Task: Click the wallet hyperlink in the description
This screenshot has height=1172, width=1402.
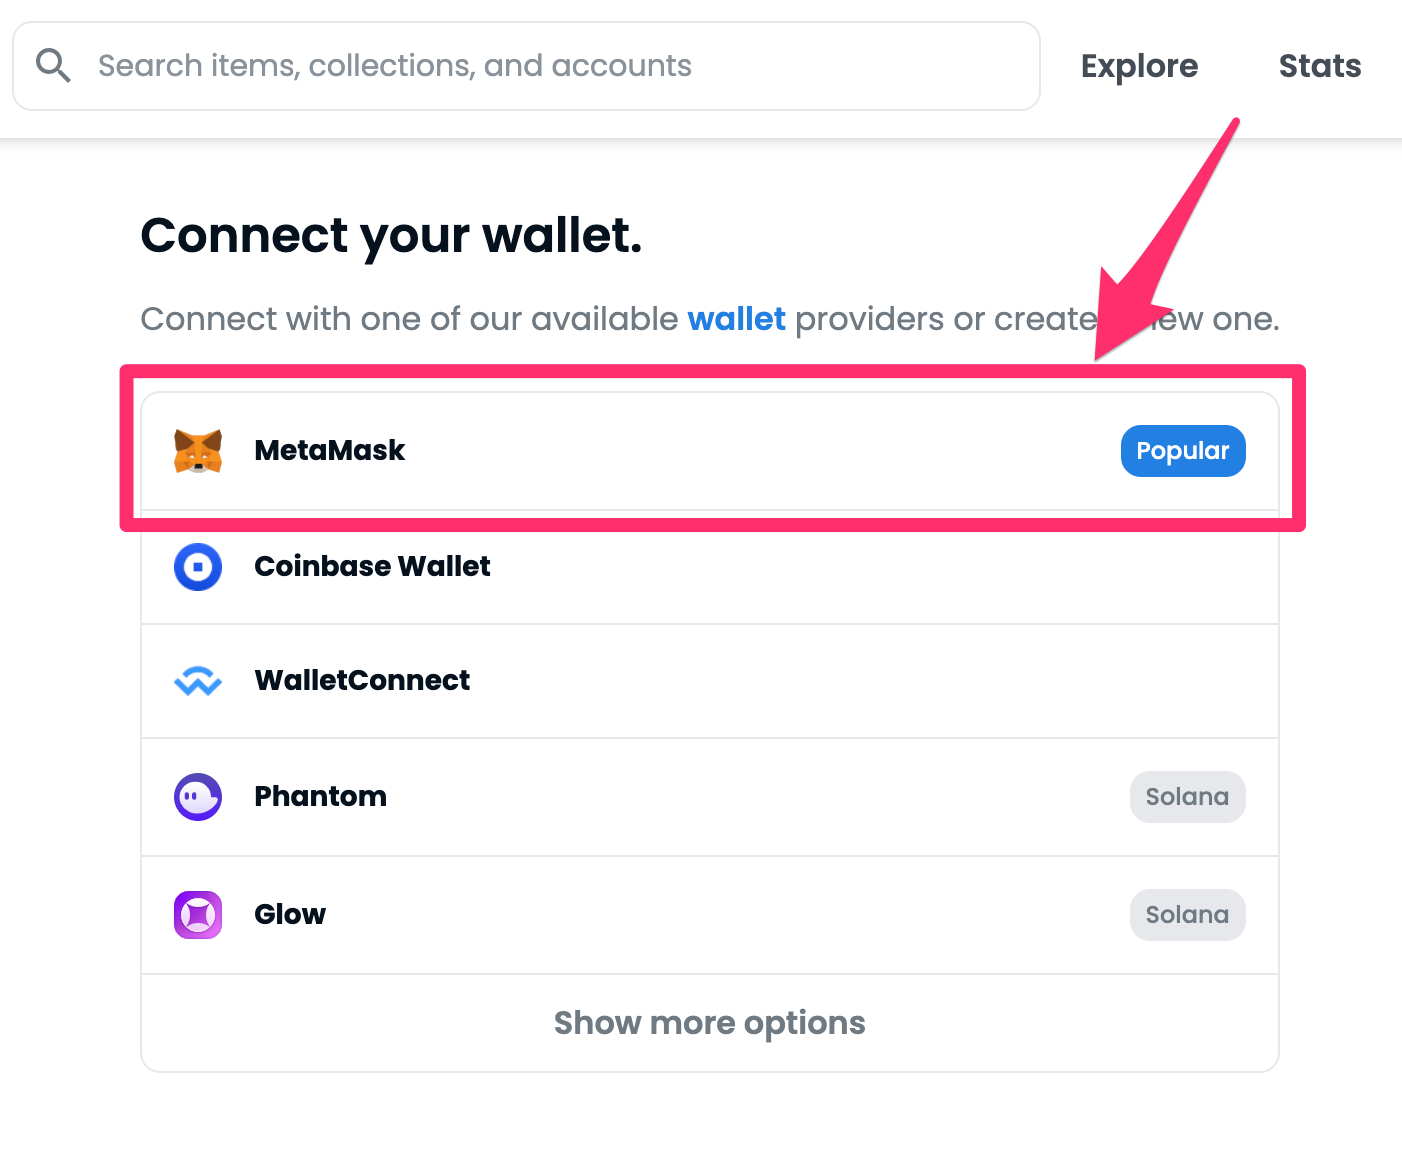Action: pyautogui.click(x=737, y=318)
